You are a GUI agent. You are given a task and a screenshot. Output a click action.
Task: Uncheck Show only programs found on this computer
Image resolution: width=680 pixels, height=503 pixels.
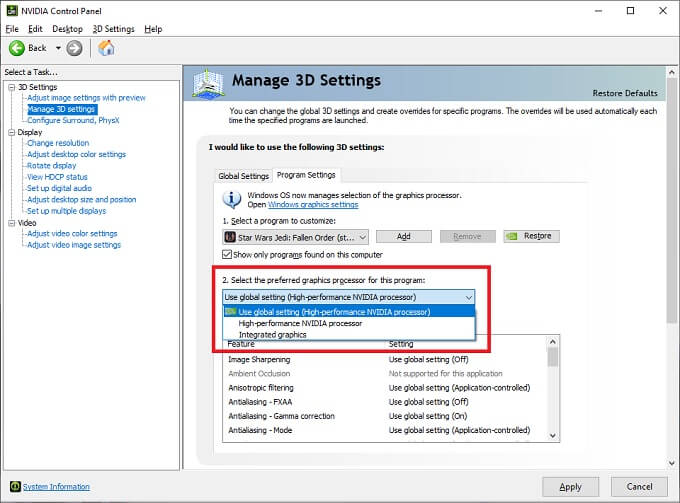click(x=227, y=255)
